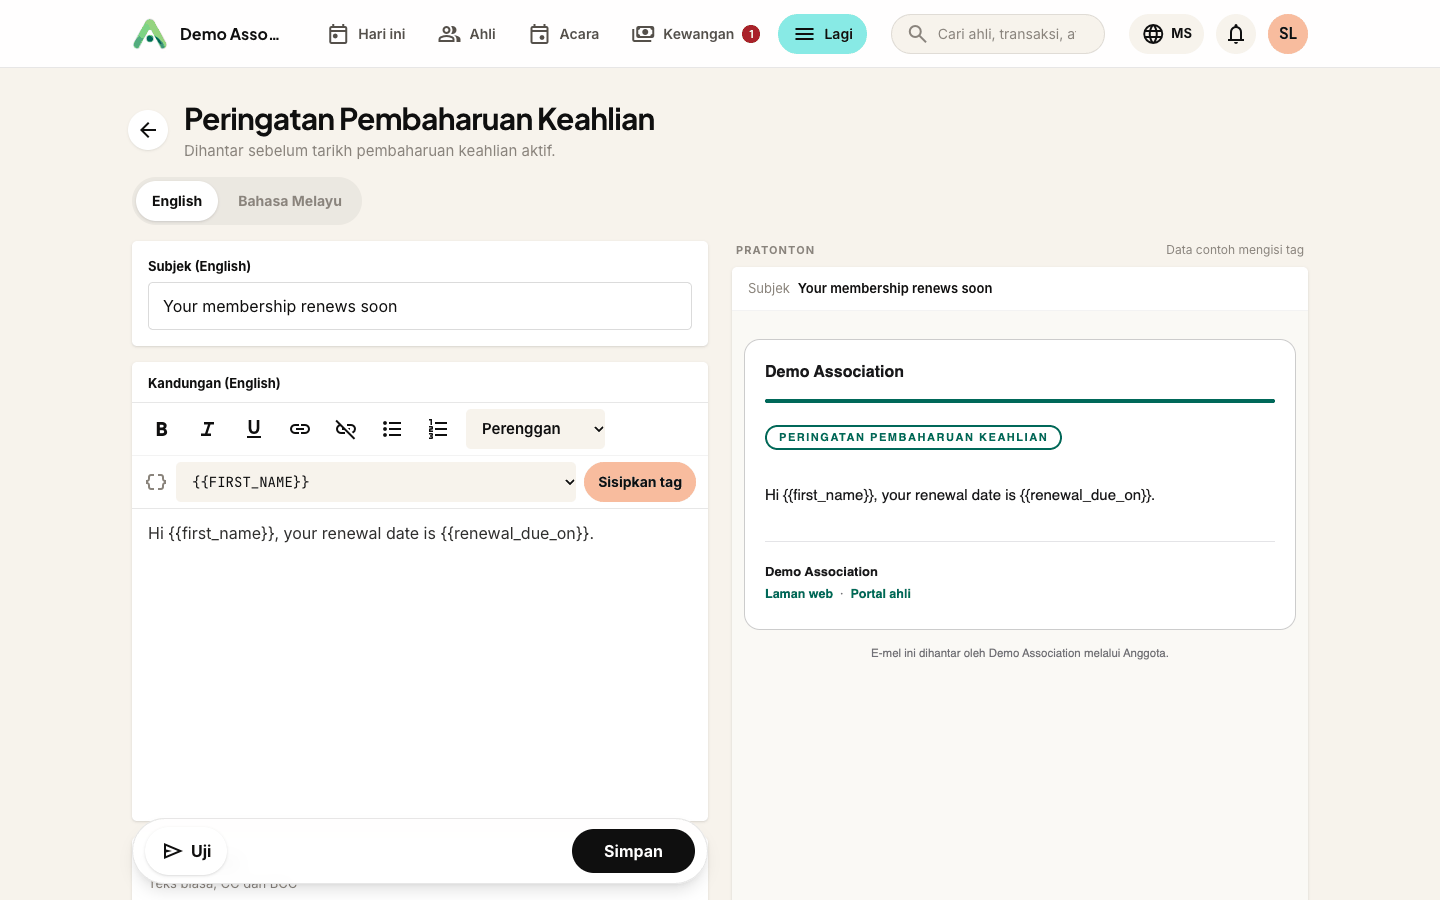This screenshot has height=900, width=1440.
Task: Click the Simpan save button
Action: 633,851
